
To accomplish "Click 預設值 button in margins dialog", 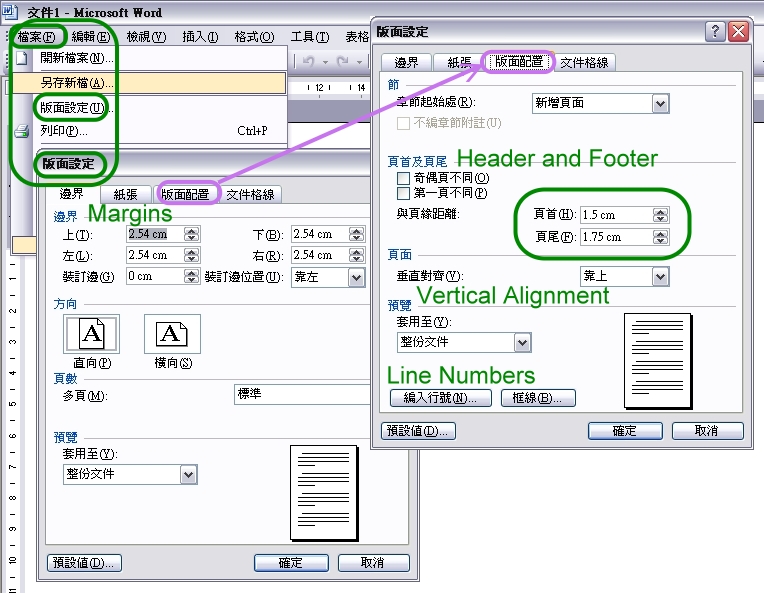I will [84, 563].
